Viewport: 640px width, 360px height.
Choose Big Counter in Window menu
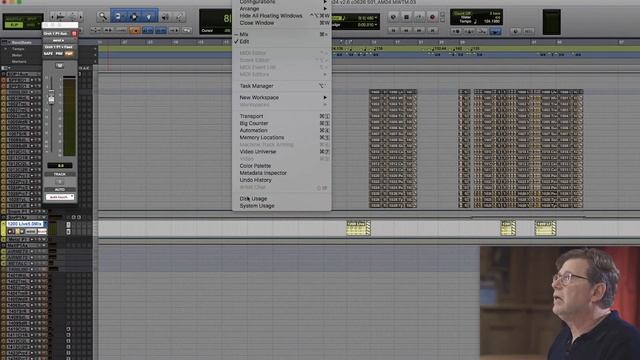[x=254, y=123]
